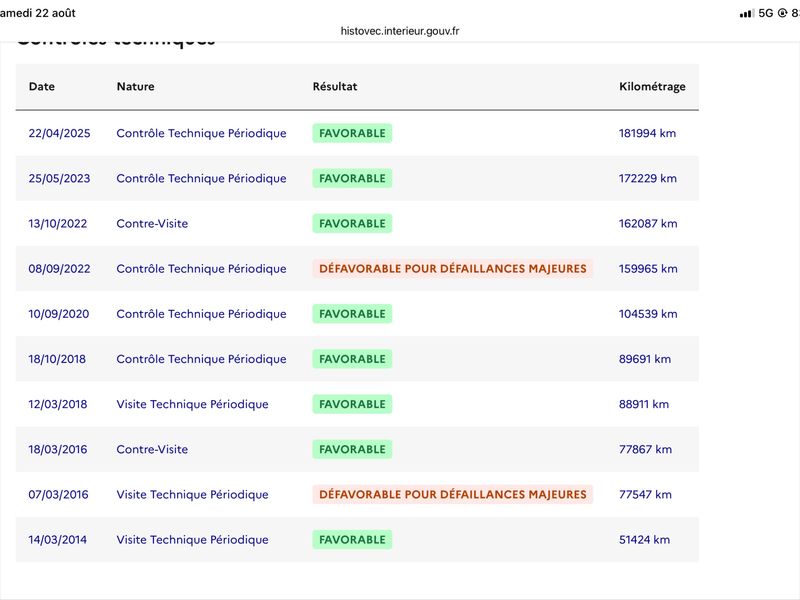Click FAVORABLE badge for 25/05/2023
Image resolution: width=800 pixels, height=600 pixels.
(352, 178)
